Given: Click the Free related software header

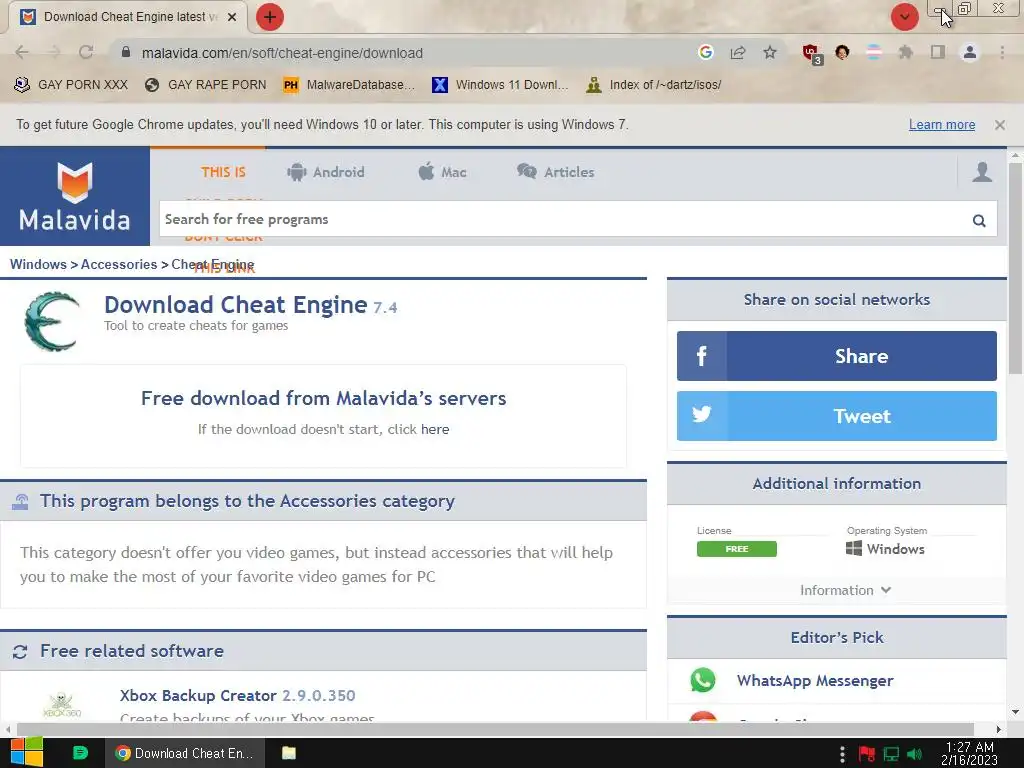Looking at the screenshot, I should 323,651.
